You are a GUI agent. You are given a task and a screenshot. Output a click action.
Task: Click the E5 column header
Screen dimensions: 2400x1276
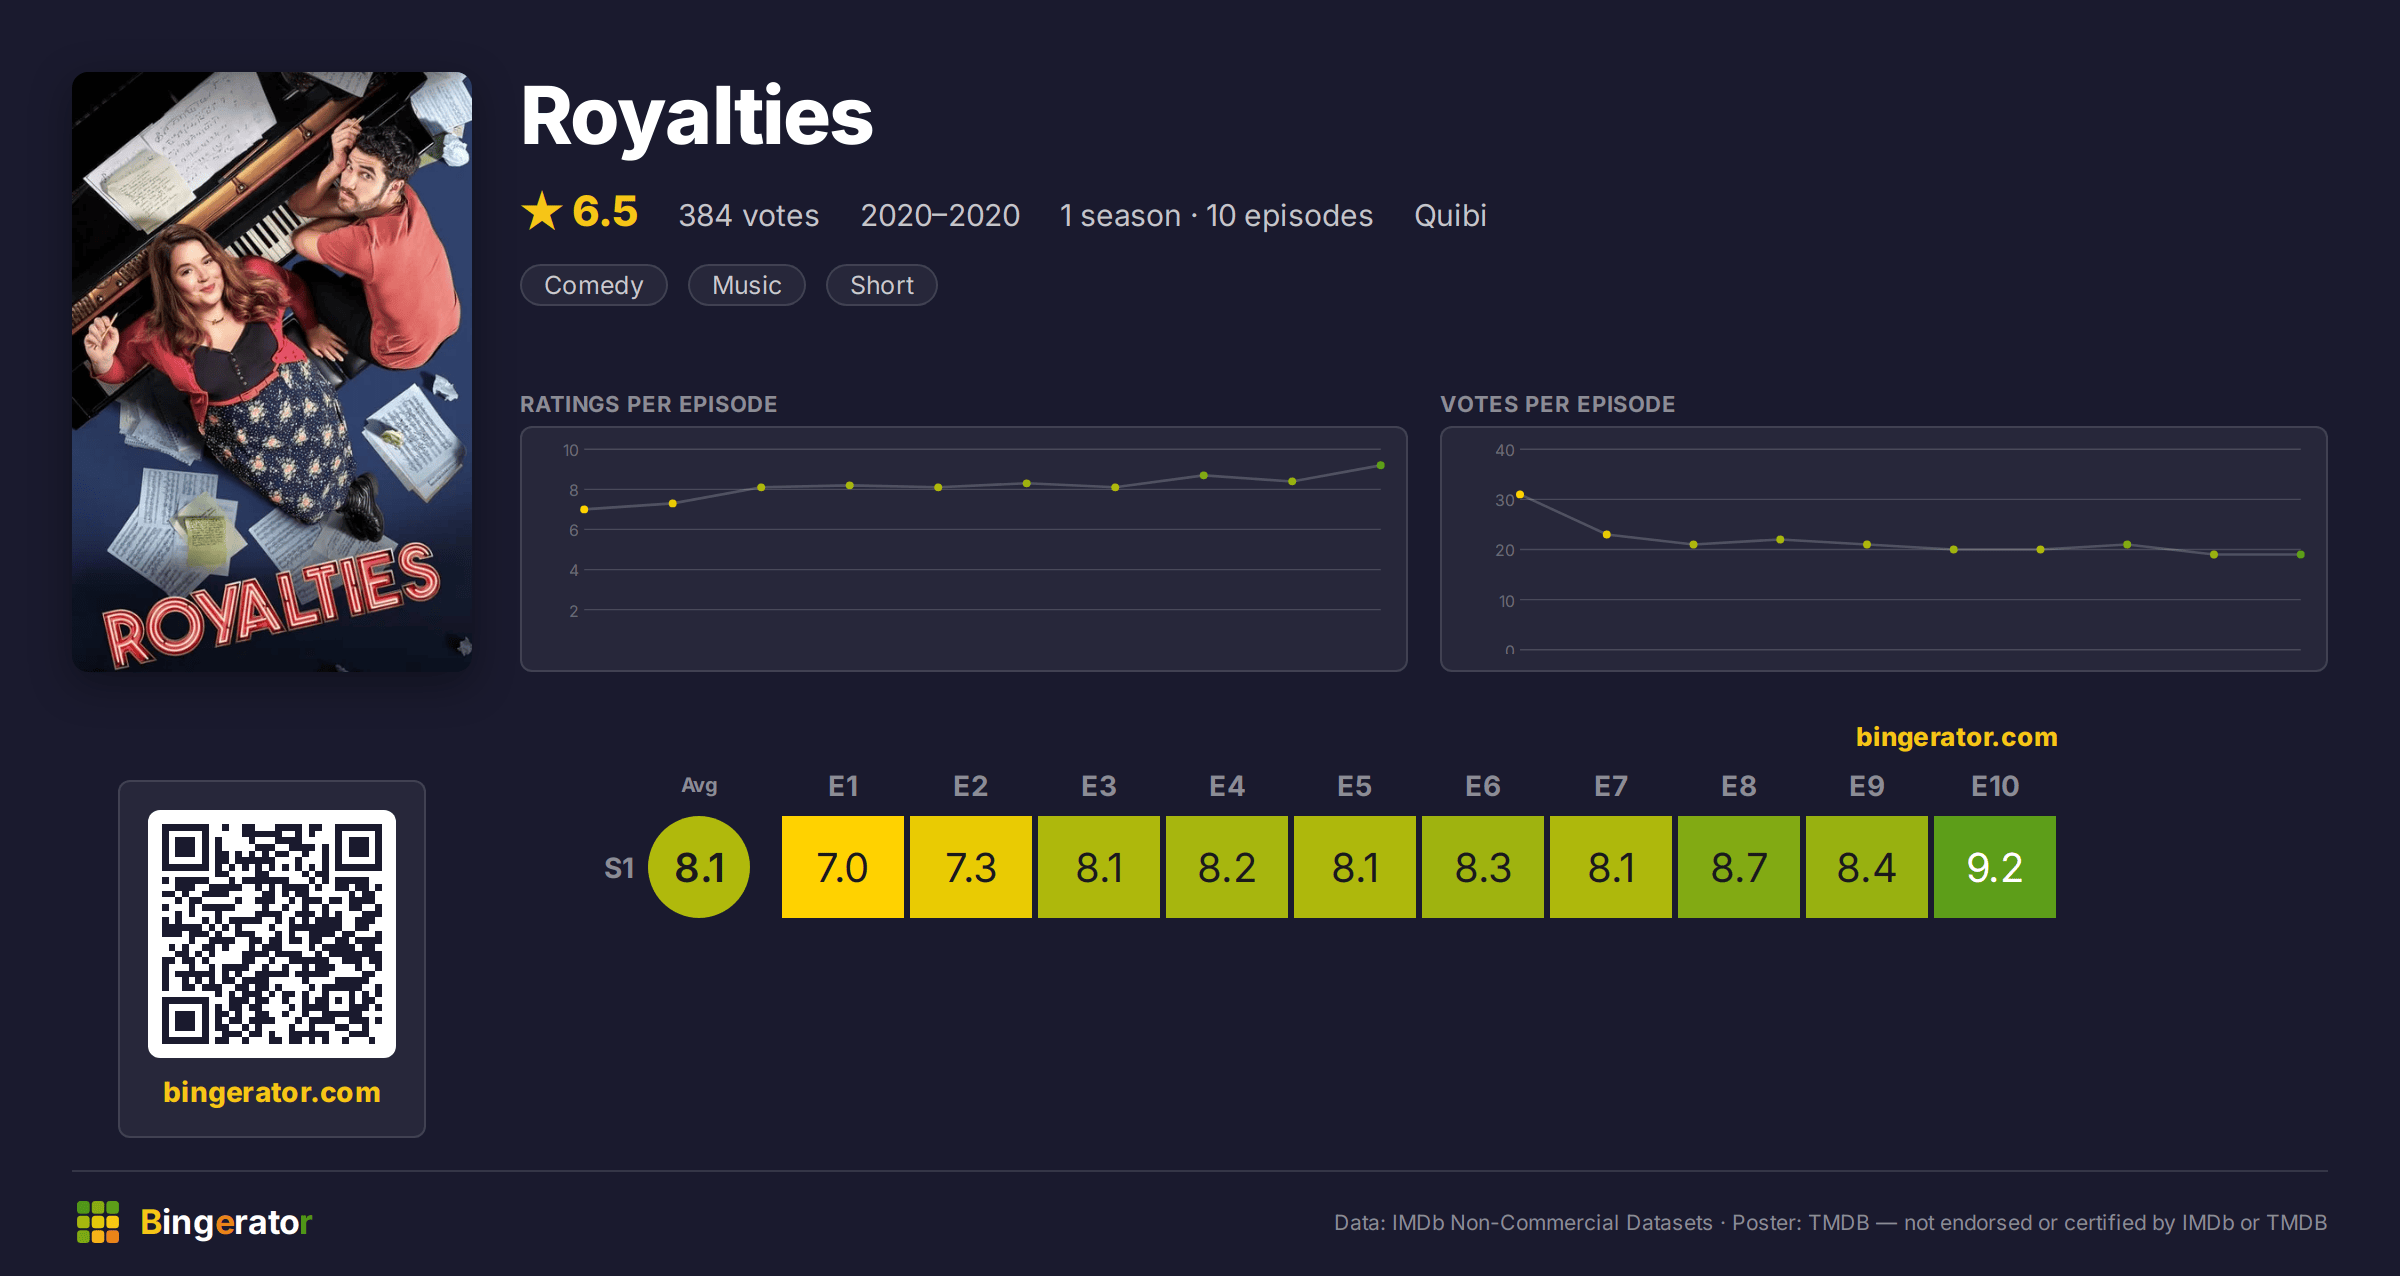(1355, 786)
